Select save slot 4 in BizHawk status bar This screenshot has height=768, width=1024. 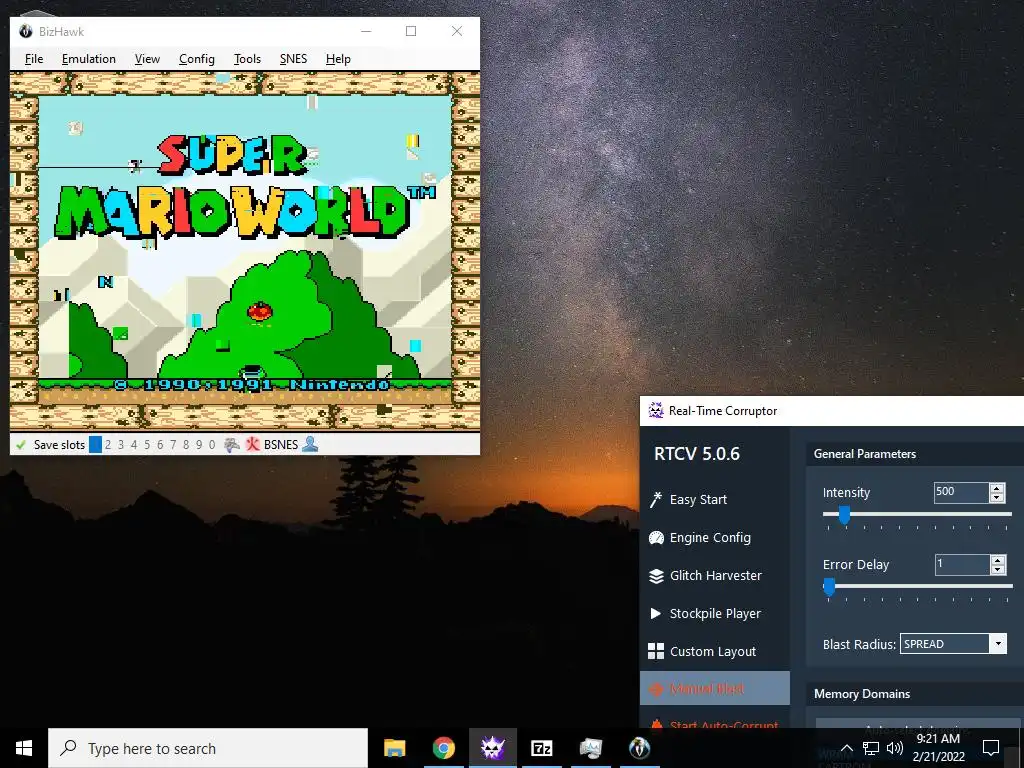134,445
